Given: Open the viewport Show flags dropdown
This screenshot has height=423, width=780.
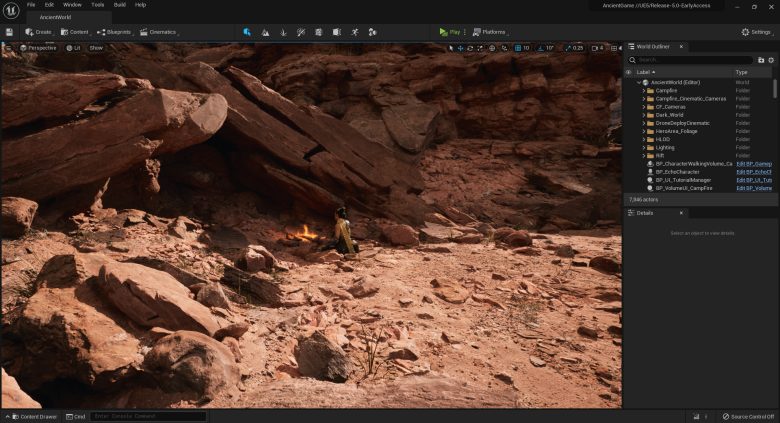Looking at the screenshot, I should pyautogui.click(x=96, y=48).
